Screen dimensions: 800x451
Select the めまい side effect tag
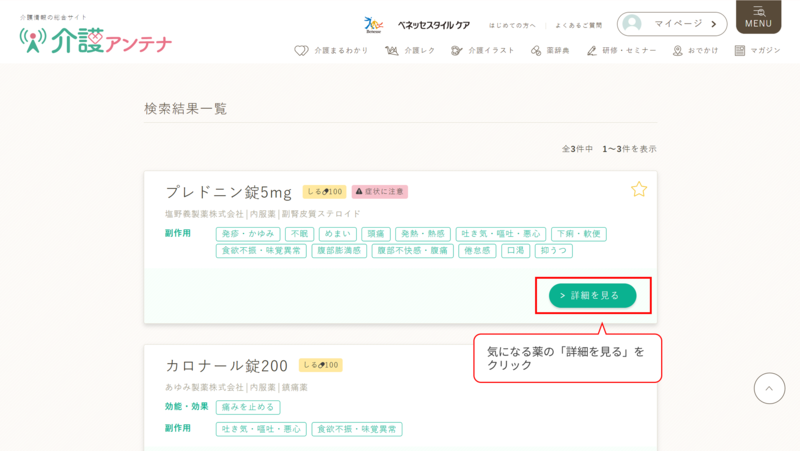(338, 234)
